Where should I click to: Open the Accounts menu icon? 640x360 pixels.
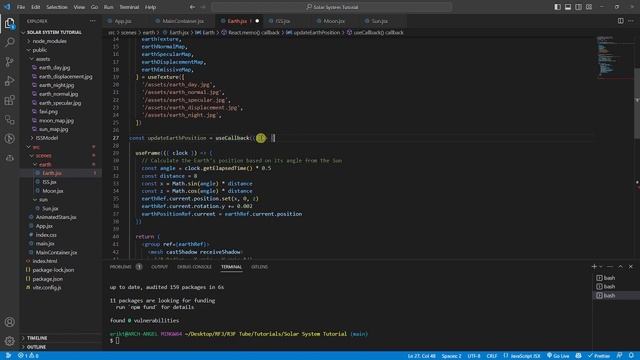pyautogui.click(x=9, y=322)
